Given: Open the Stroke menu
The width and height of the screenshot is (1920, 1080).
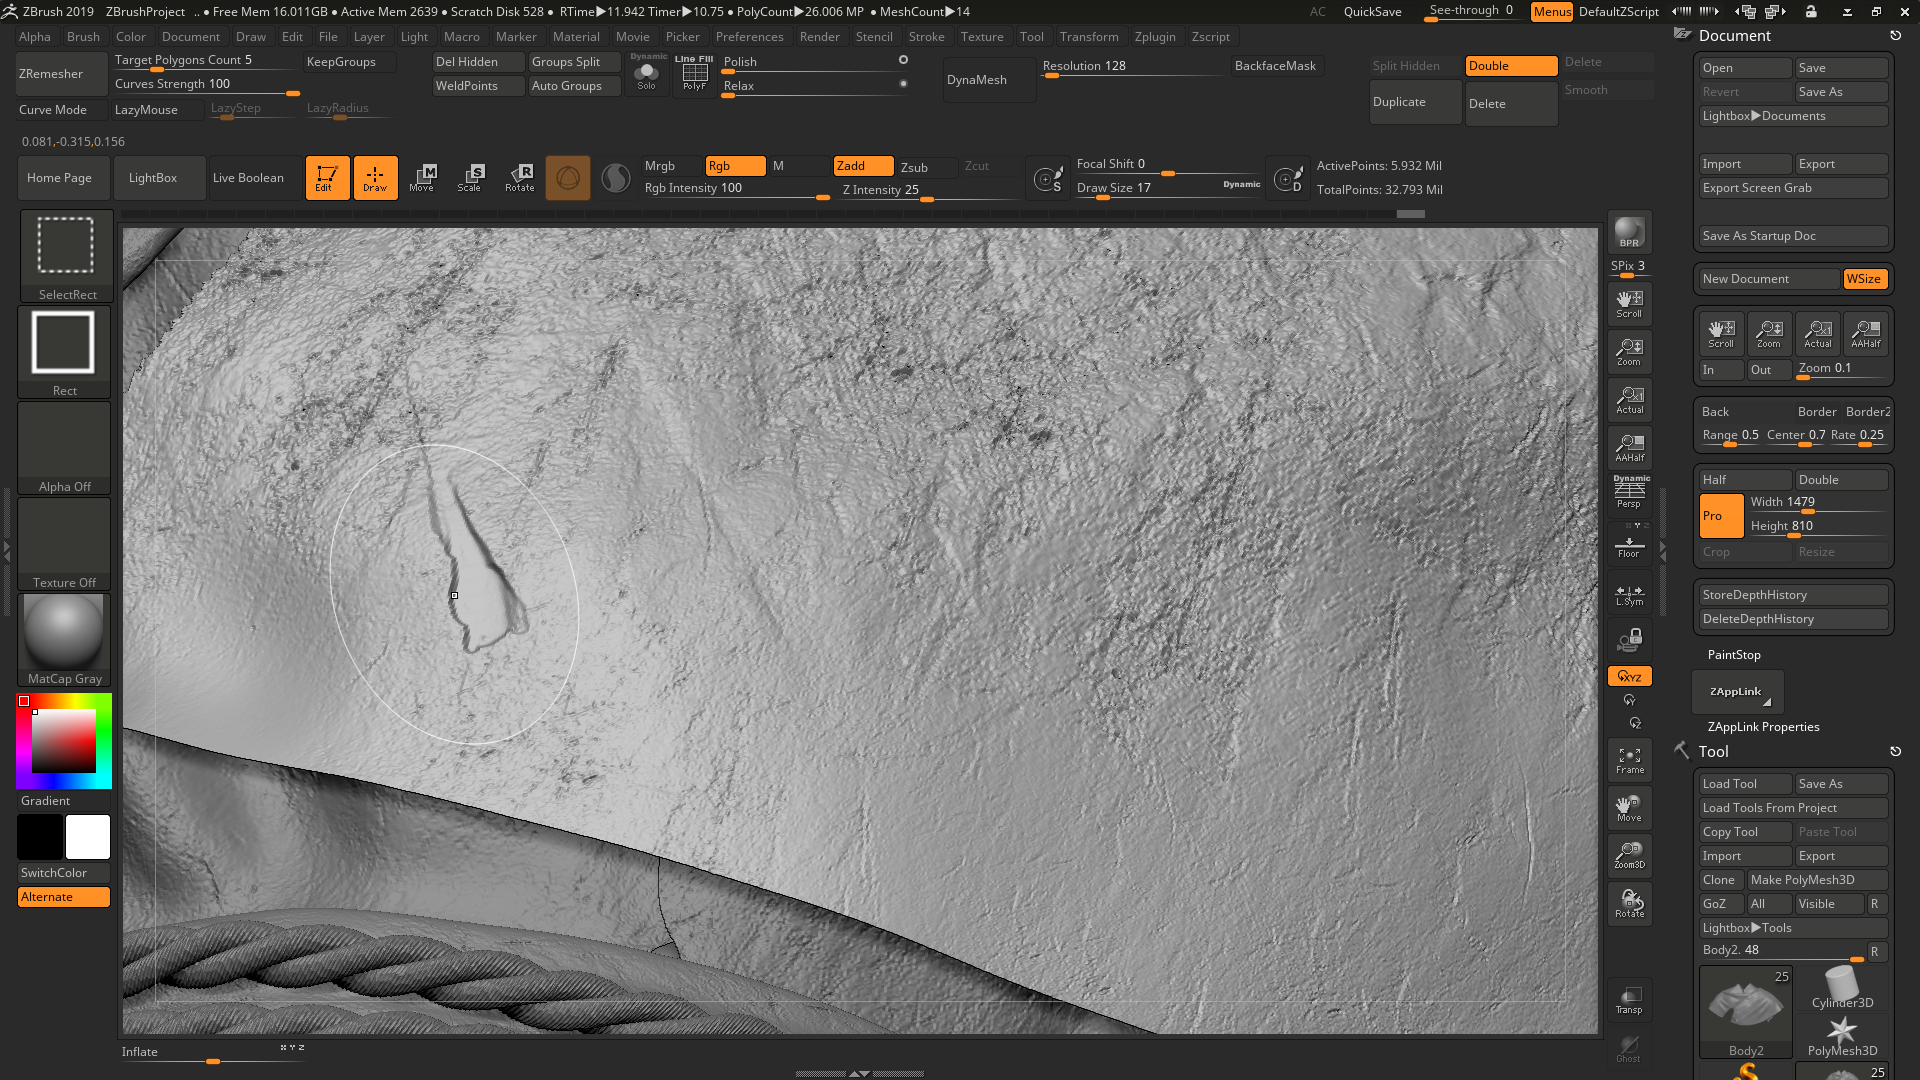Looking at the screenshot, I should pyautogui.click(x=926, y=37).
